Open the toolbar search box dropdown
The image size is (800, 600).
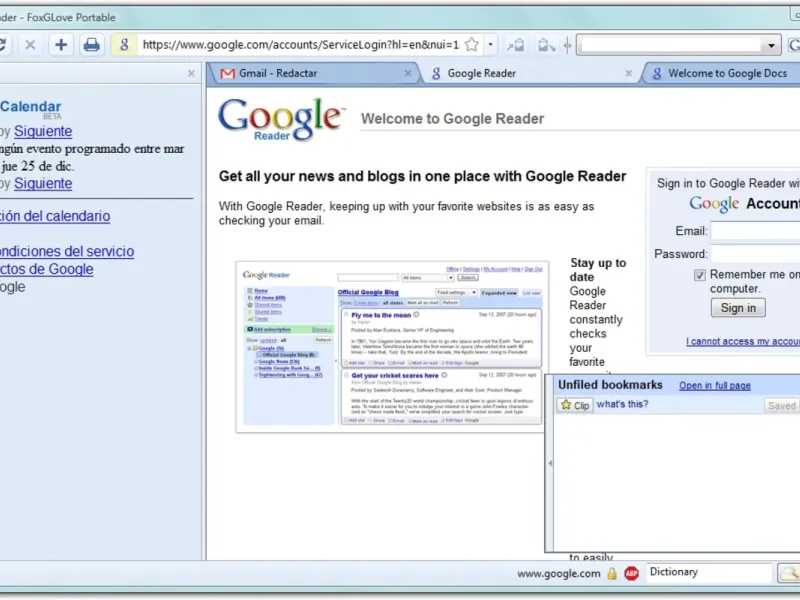click(x=771, y=45)
